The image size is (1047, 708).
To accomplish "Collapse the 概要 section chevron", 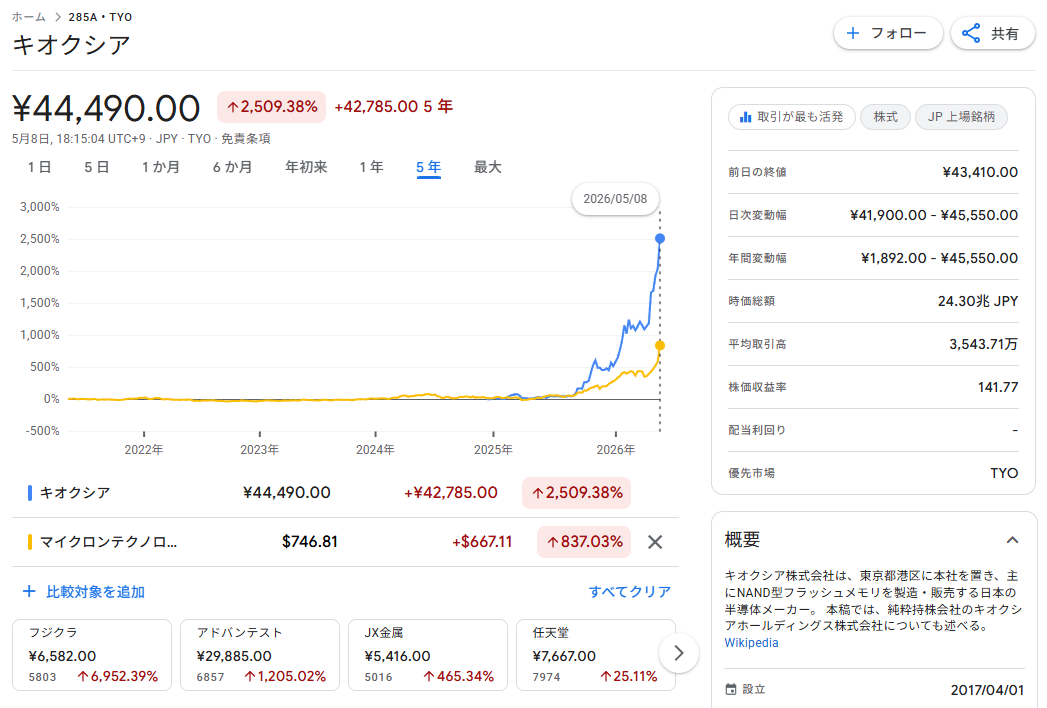I will tap(1012, 540).
